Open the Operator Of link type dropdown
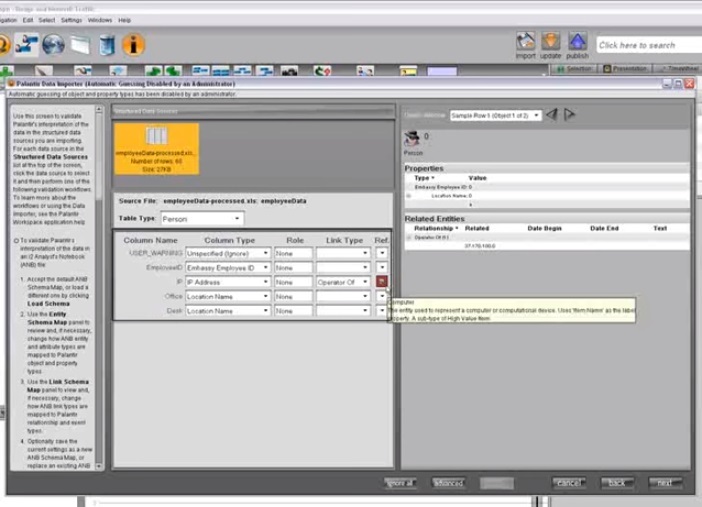Screen dimensions: 702x507 pyautogui.click(x=343, y=282)
